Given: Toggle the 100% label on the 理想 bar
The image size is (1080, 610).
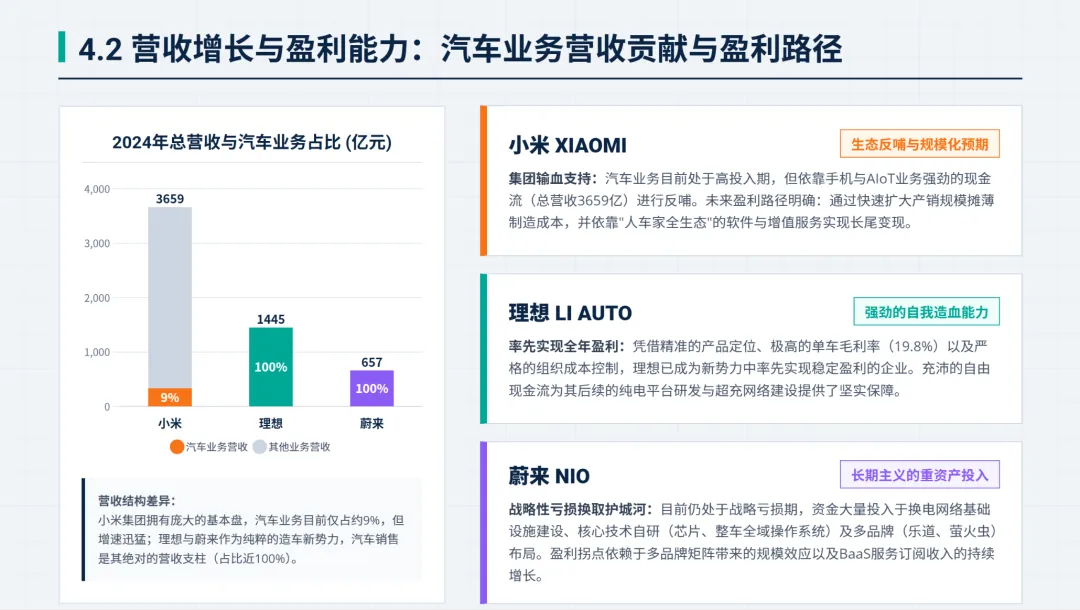Looking at the screenshot, I should click(x=270, y=365).
